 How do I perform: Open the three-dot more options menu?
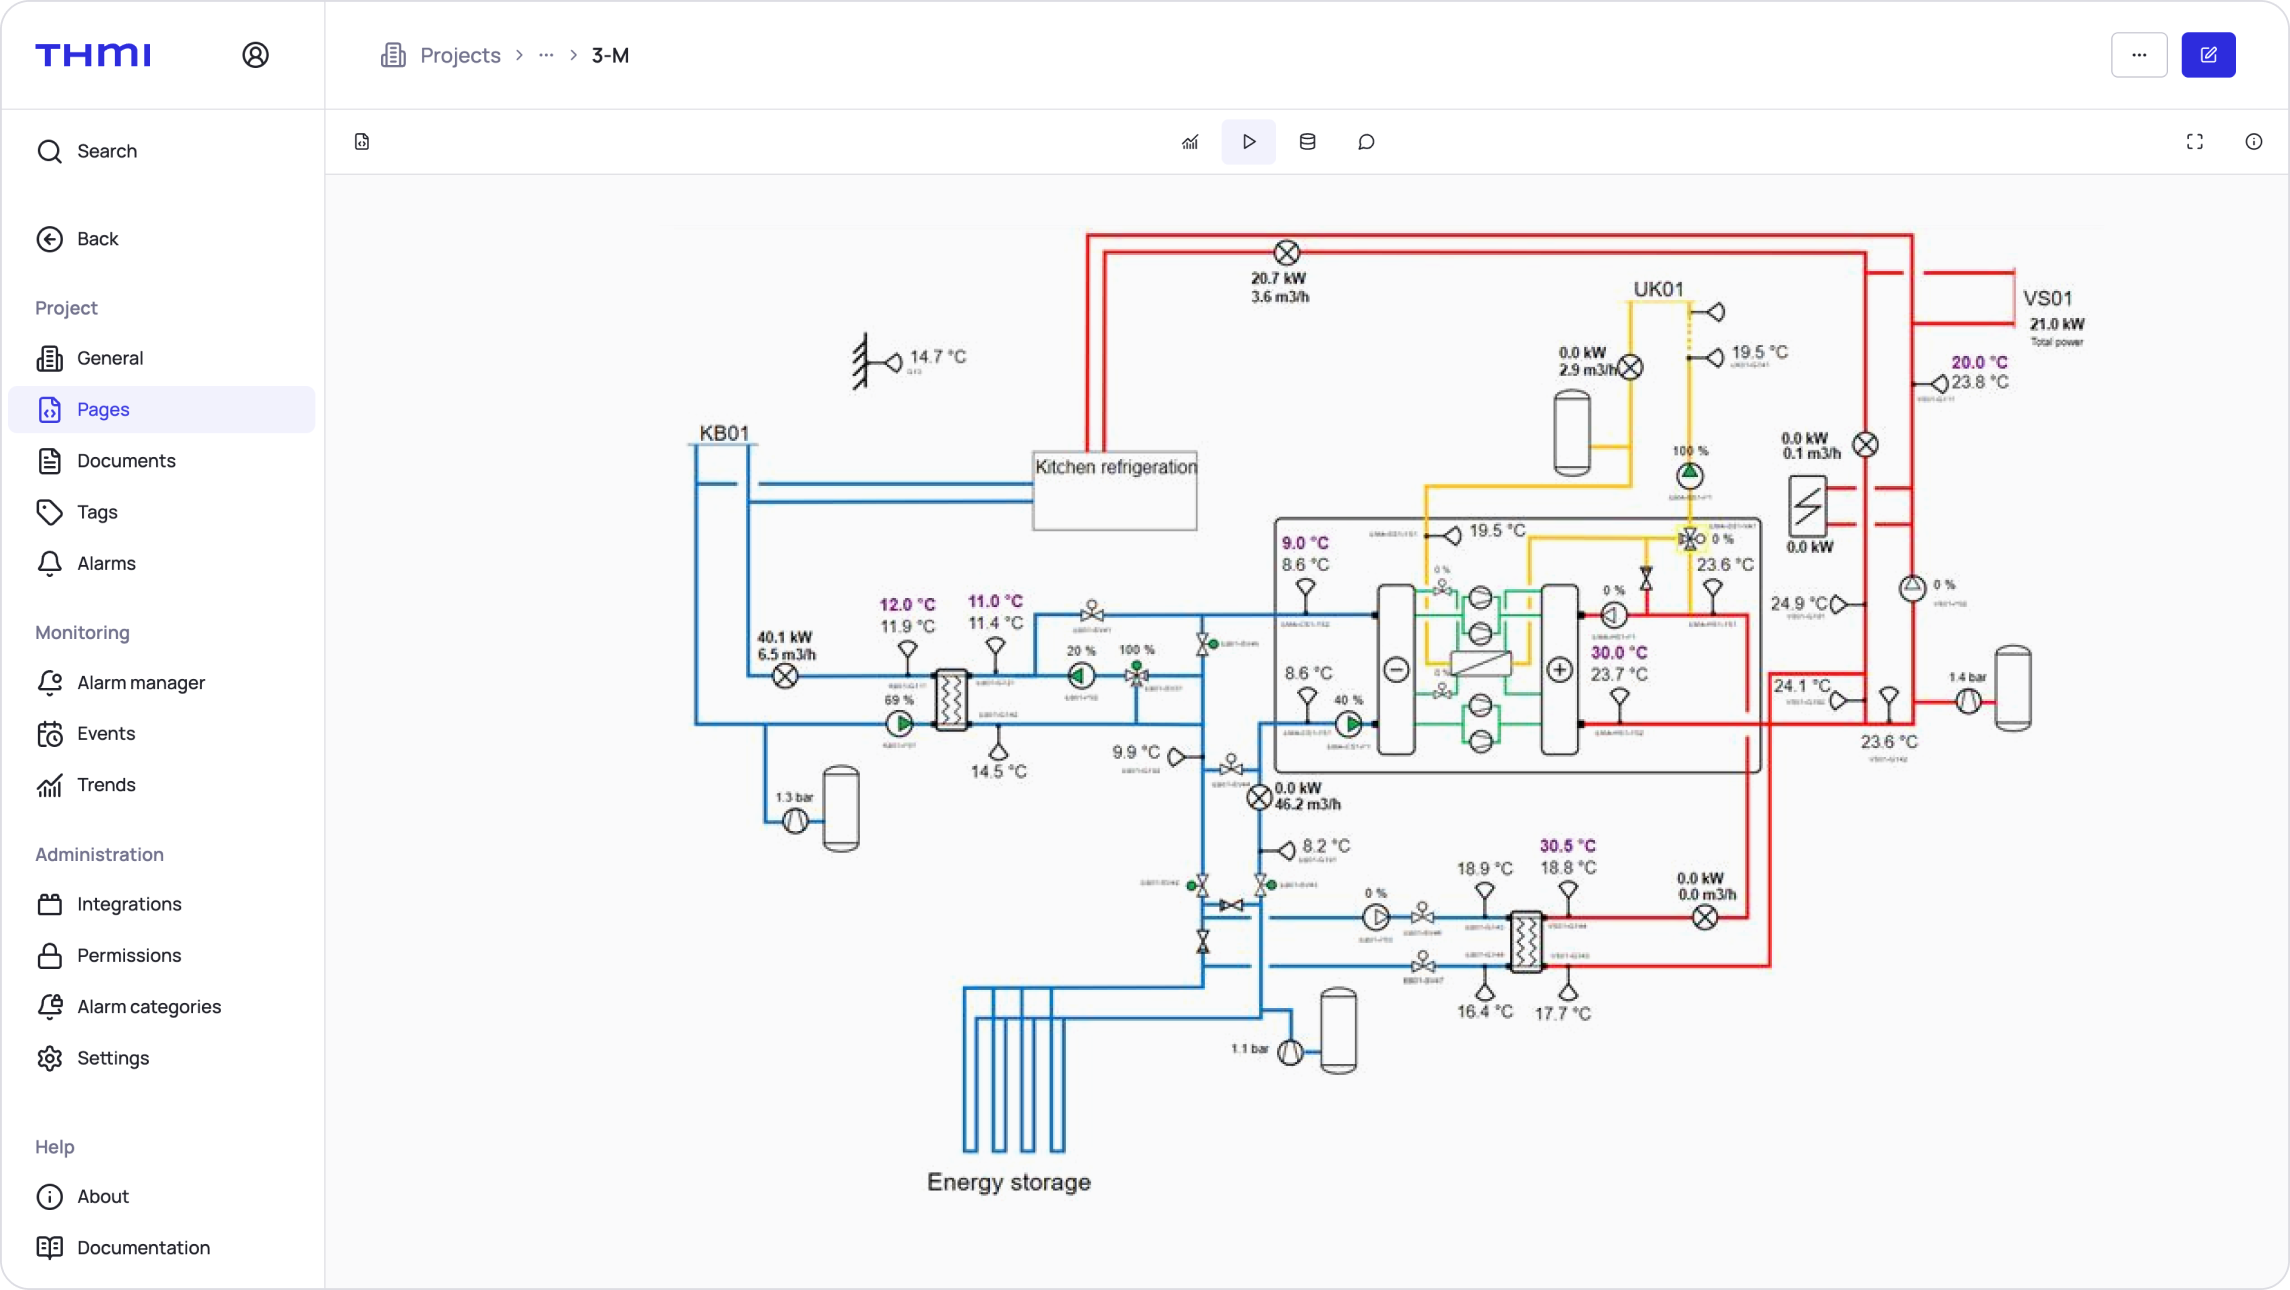click(x=2139, y=55)
